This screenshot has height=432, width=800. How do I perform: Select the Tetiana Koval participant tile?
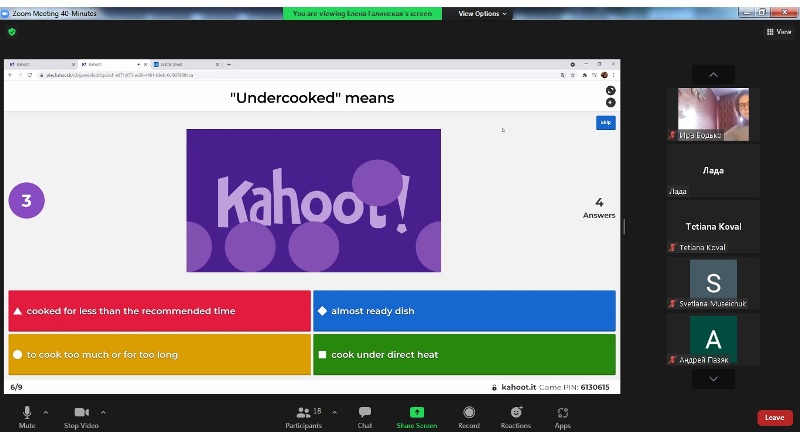pyautogui.click(x=713, y=227)
